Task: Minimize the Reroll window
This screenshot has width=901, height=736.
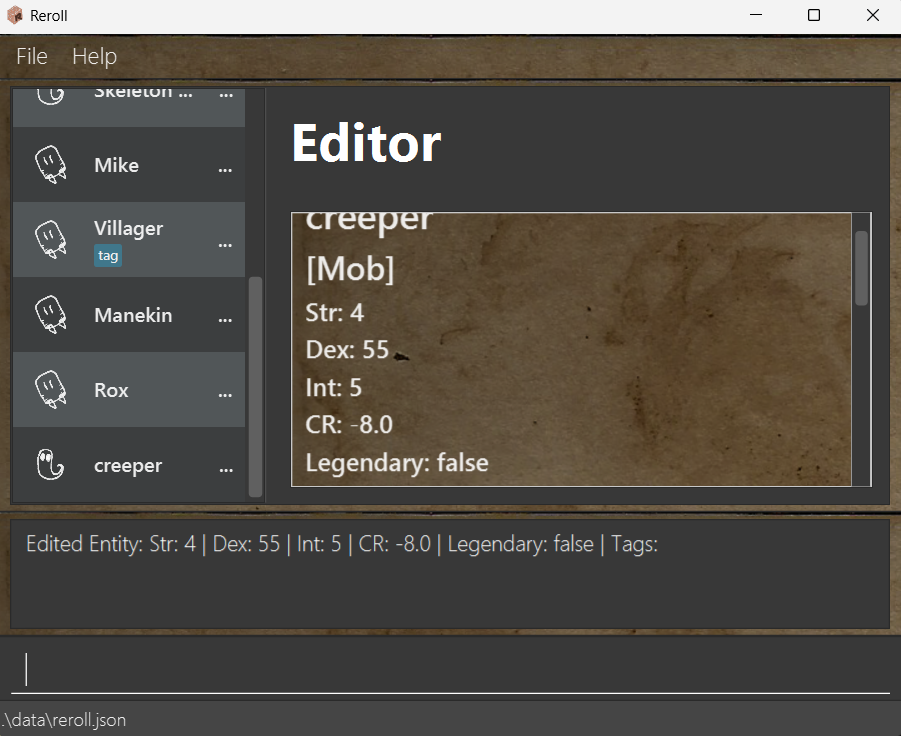Action: pyautogui.click(x=756, y=15)
